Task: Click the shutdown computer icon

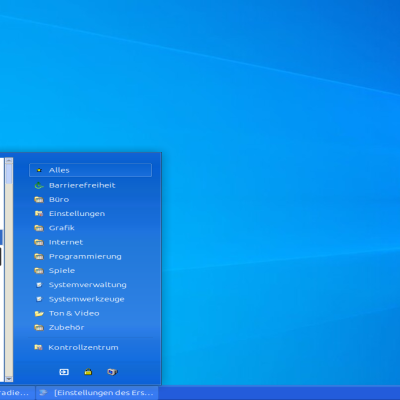Action: (112, 372)
